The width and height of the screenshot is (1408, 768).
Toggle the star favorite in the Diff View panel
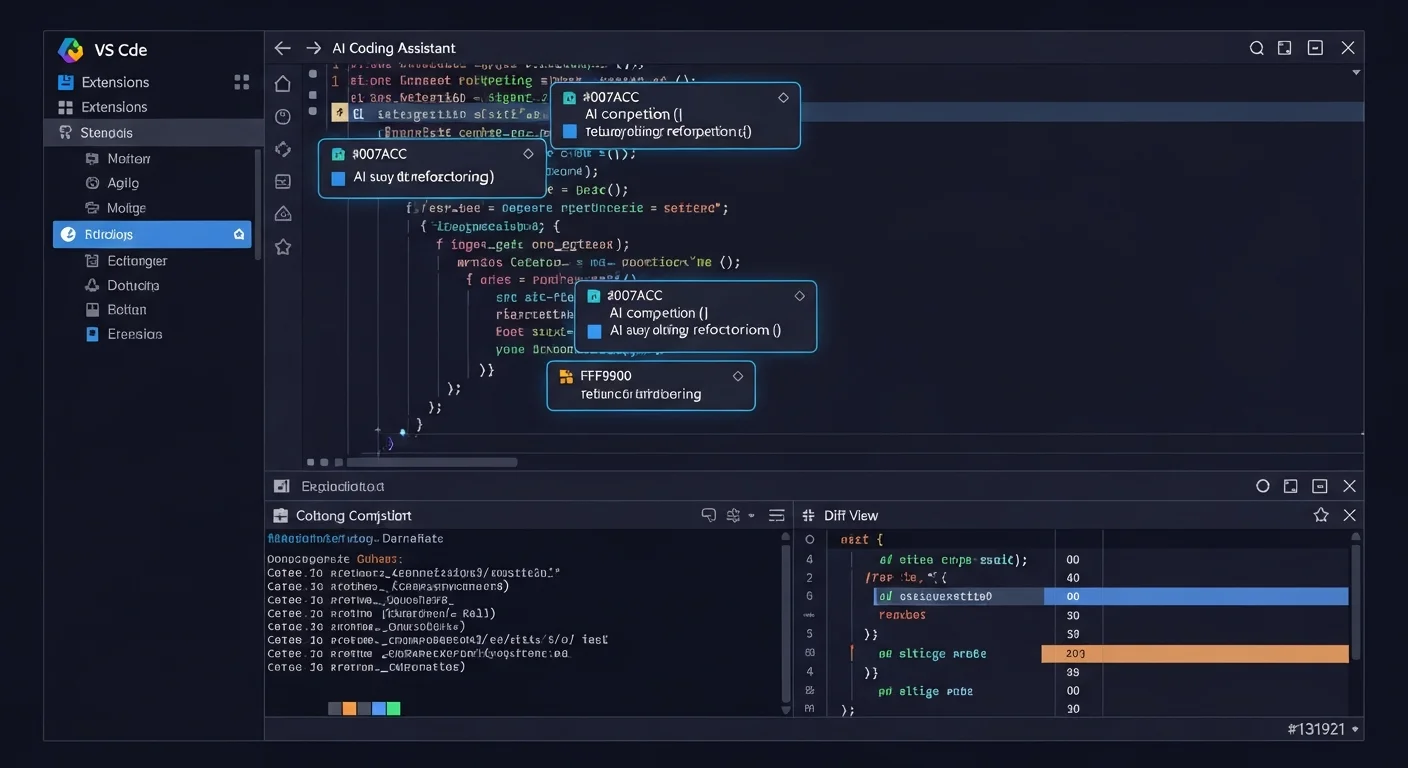1321,514
